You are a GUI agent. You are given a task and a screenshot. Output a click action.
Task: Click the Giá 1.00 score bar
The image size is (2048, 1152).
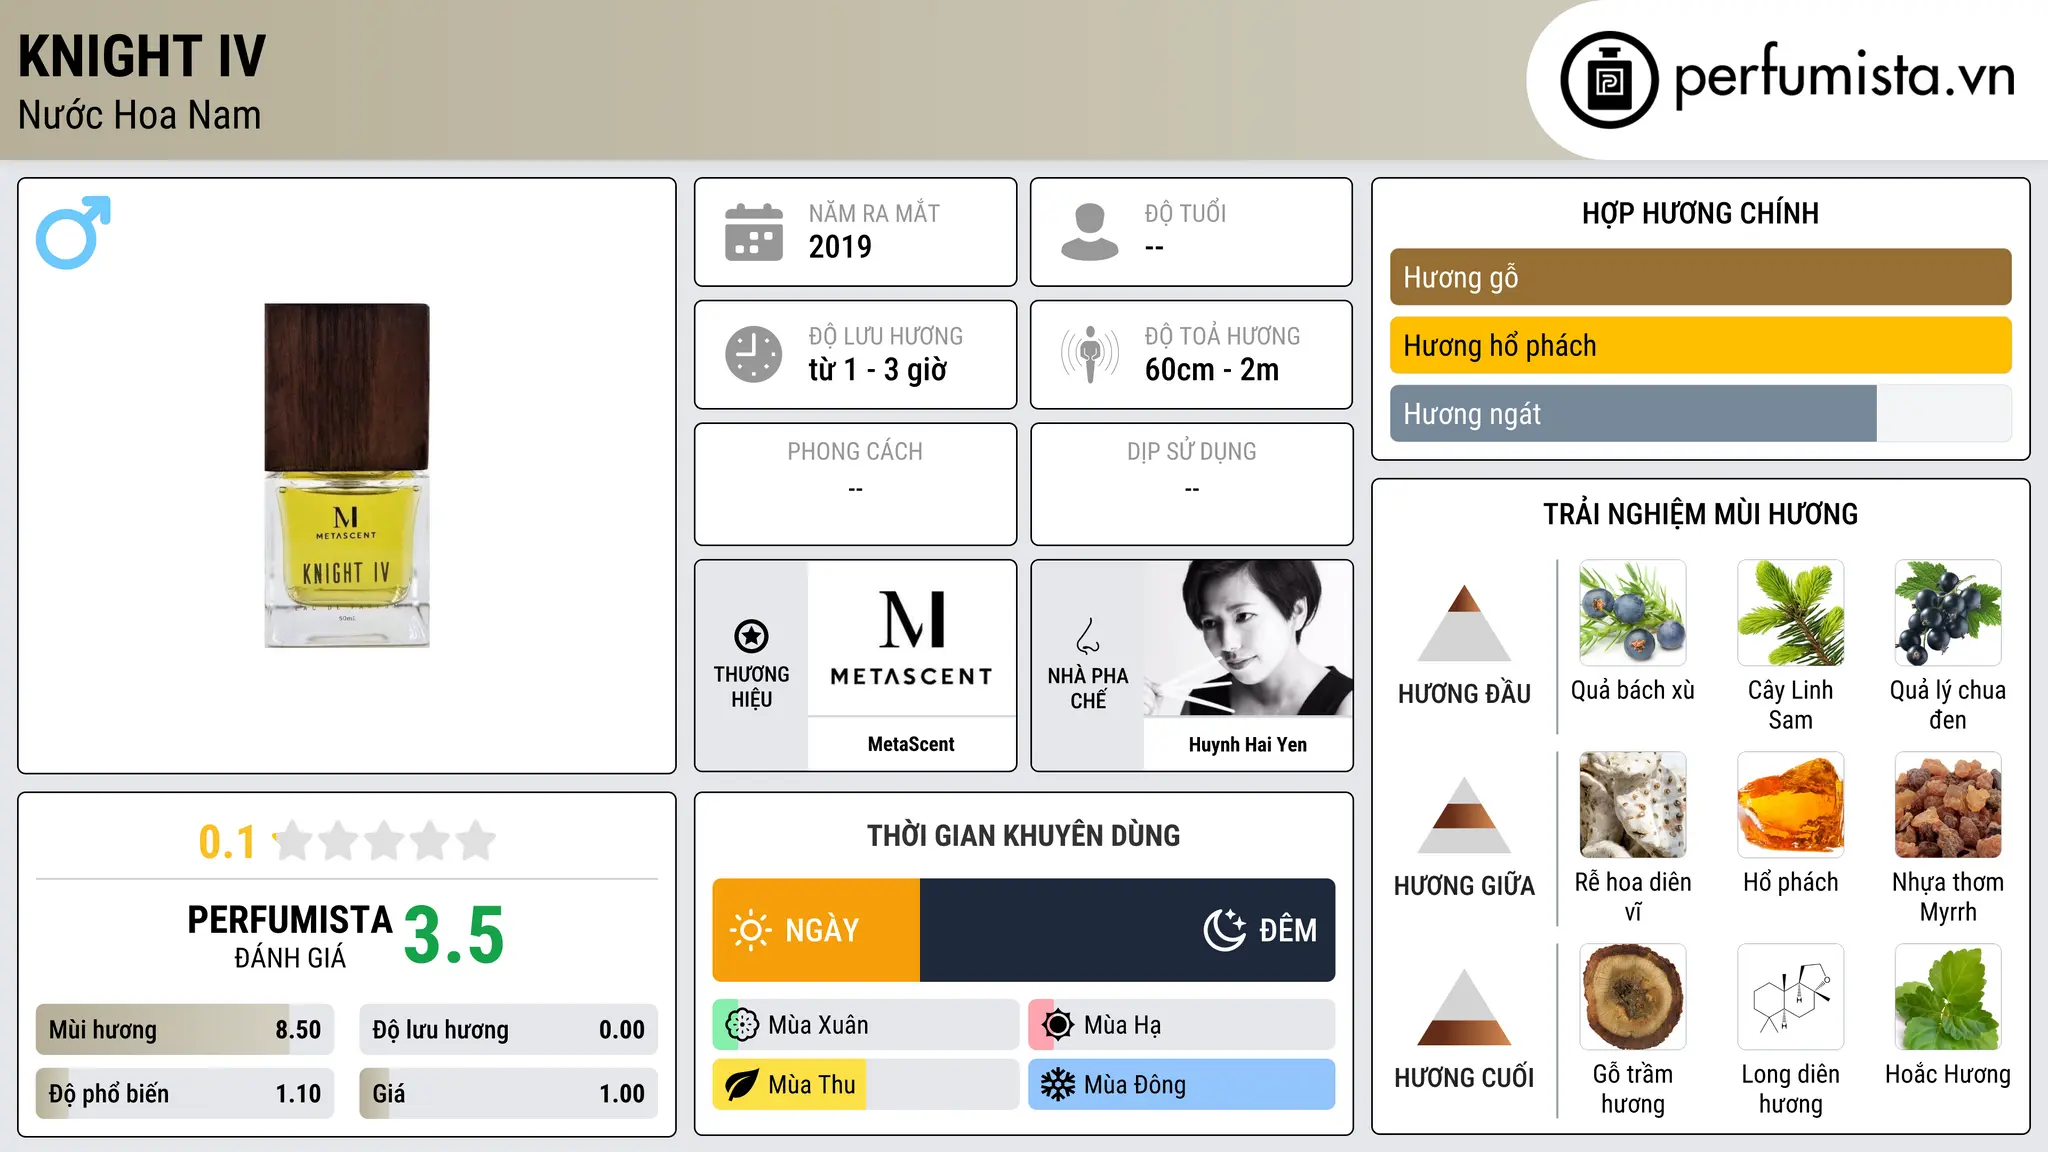508,1093
